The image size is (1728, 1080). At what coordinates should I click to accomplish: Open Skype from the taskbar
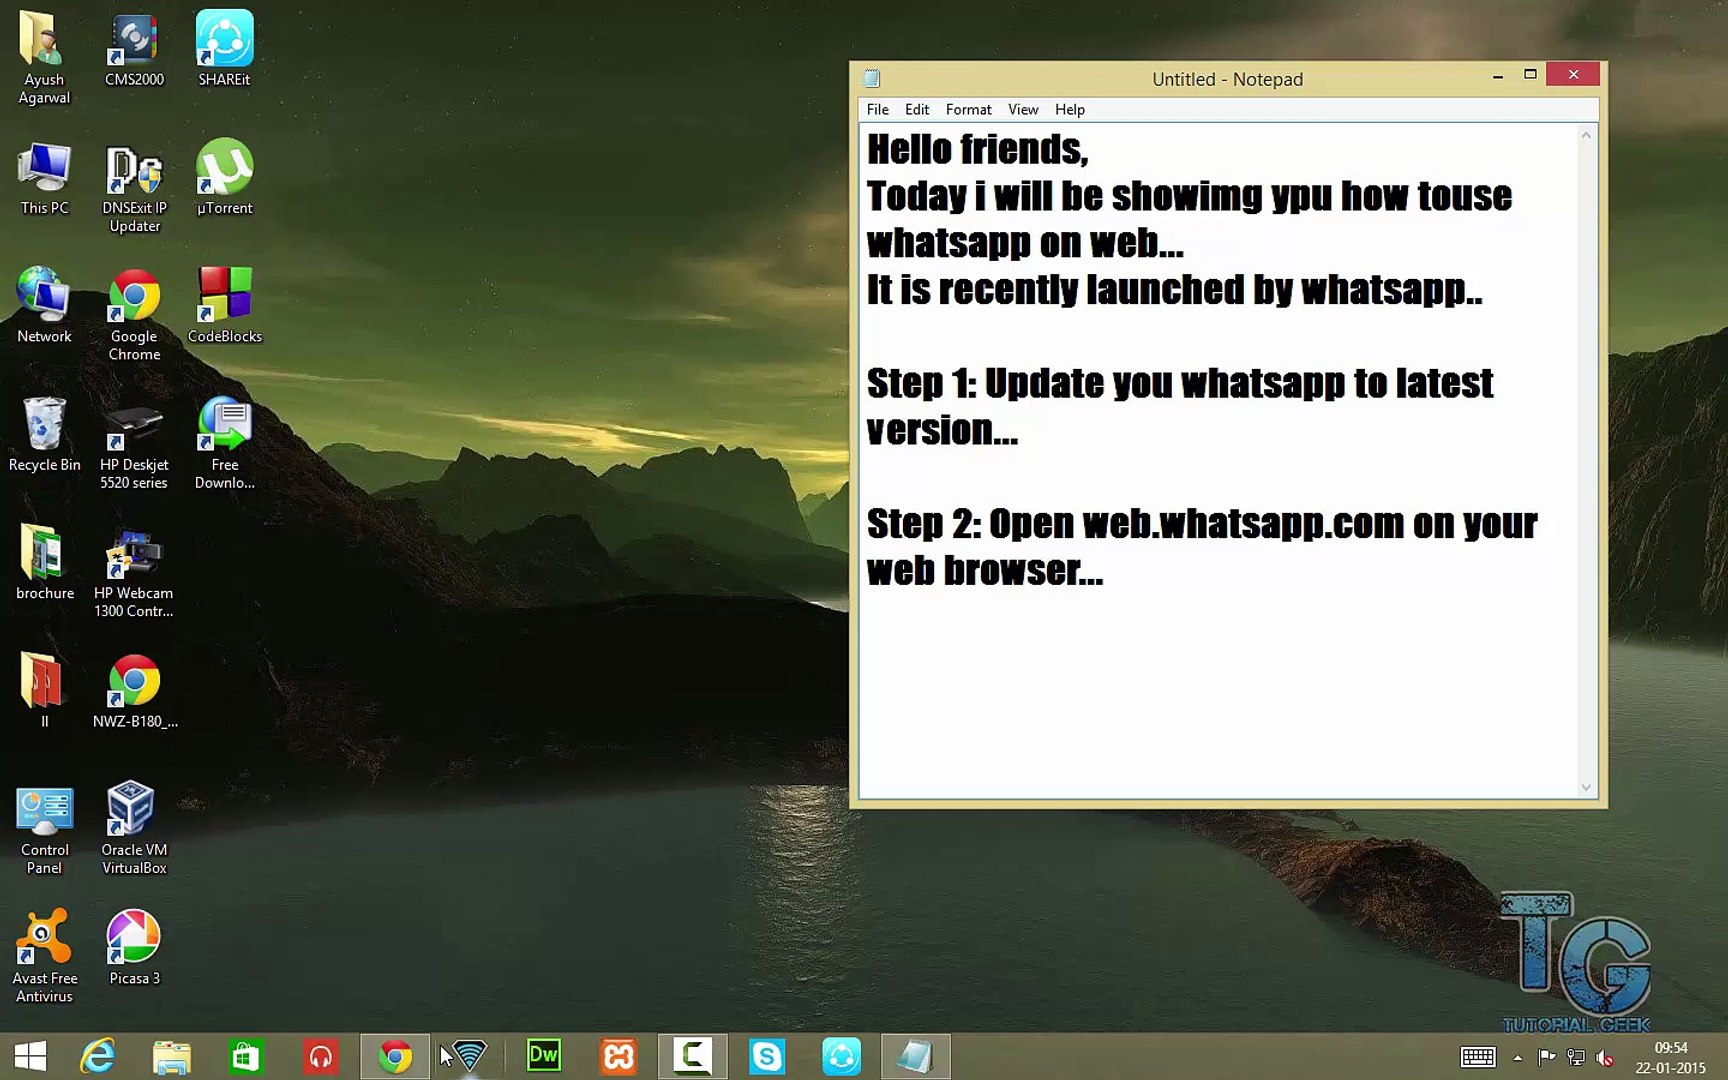pyautogui.click(x=767, y=1055)
